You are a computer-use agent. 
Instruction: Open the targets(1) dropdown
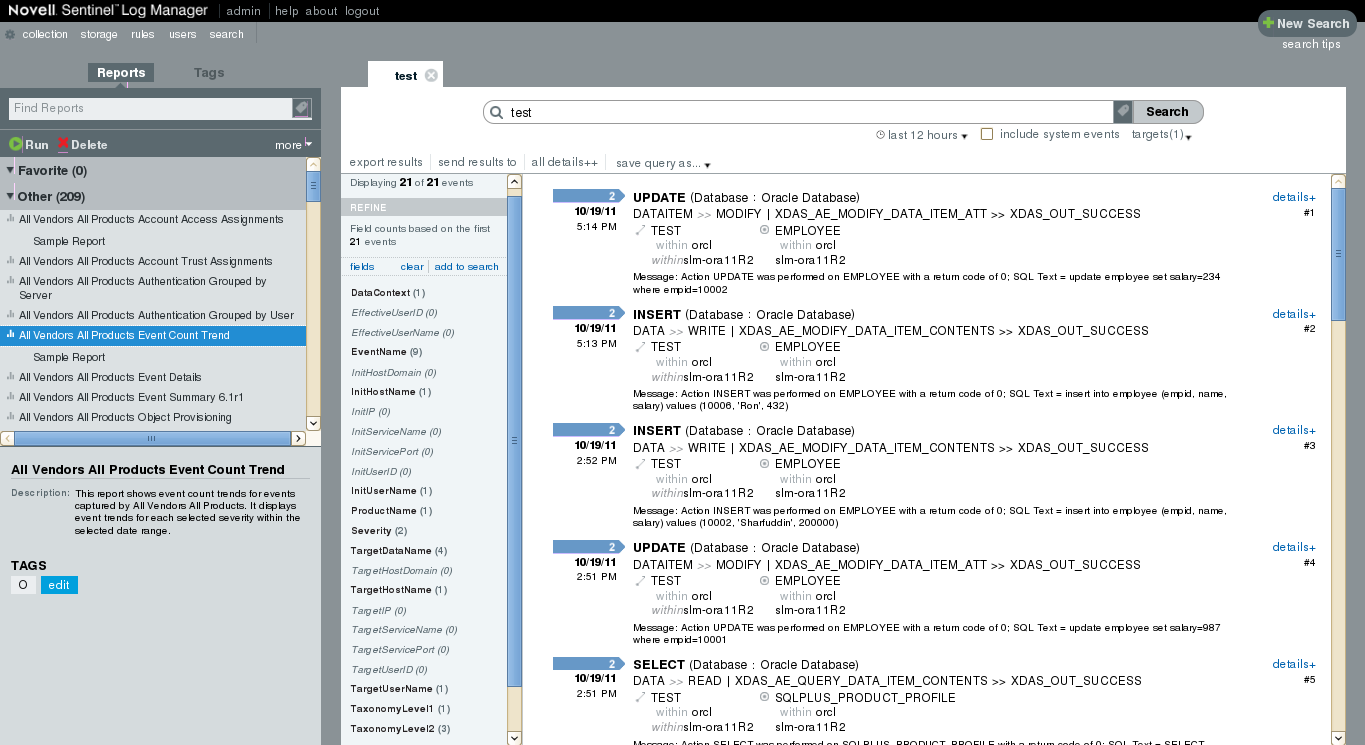[x=1161, y=135]
